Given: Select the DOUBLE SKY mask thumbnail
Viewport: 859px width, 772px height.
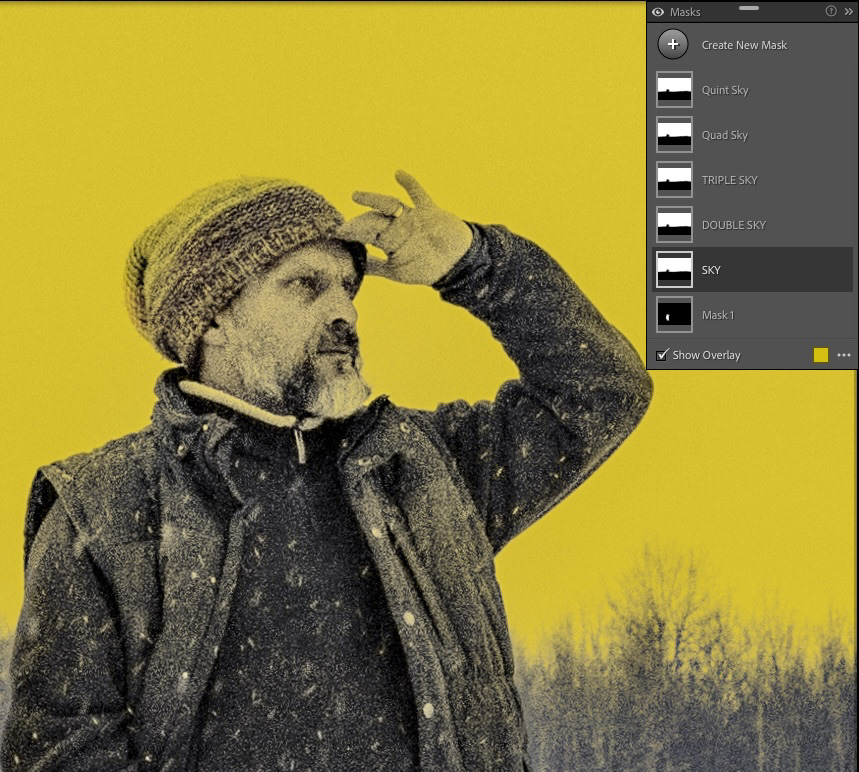Looking at the screenshot, I should click(x=674, y=224).
